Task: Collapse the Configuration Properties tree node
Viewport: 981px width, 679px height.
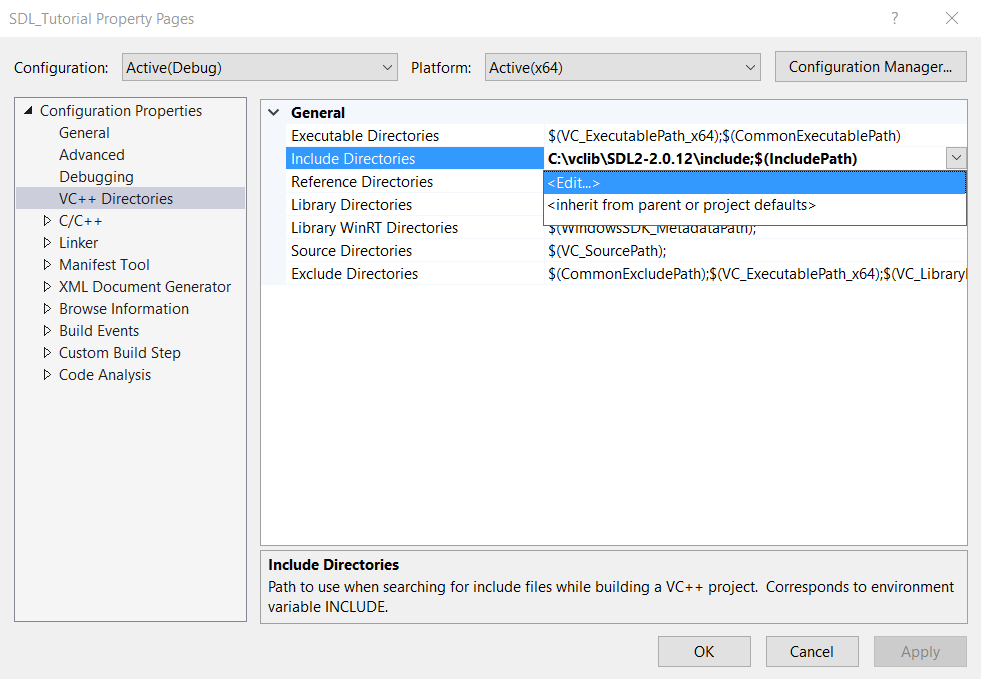Action: click(28, 111)
